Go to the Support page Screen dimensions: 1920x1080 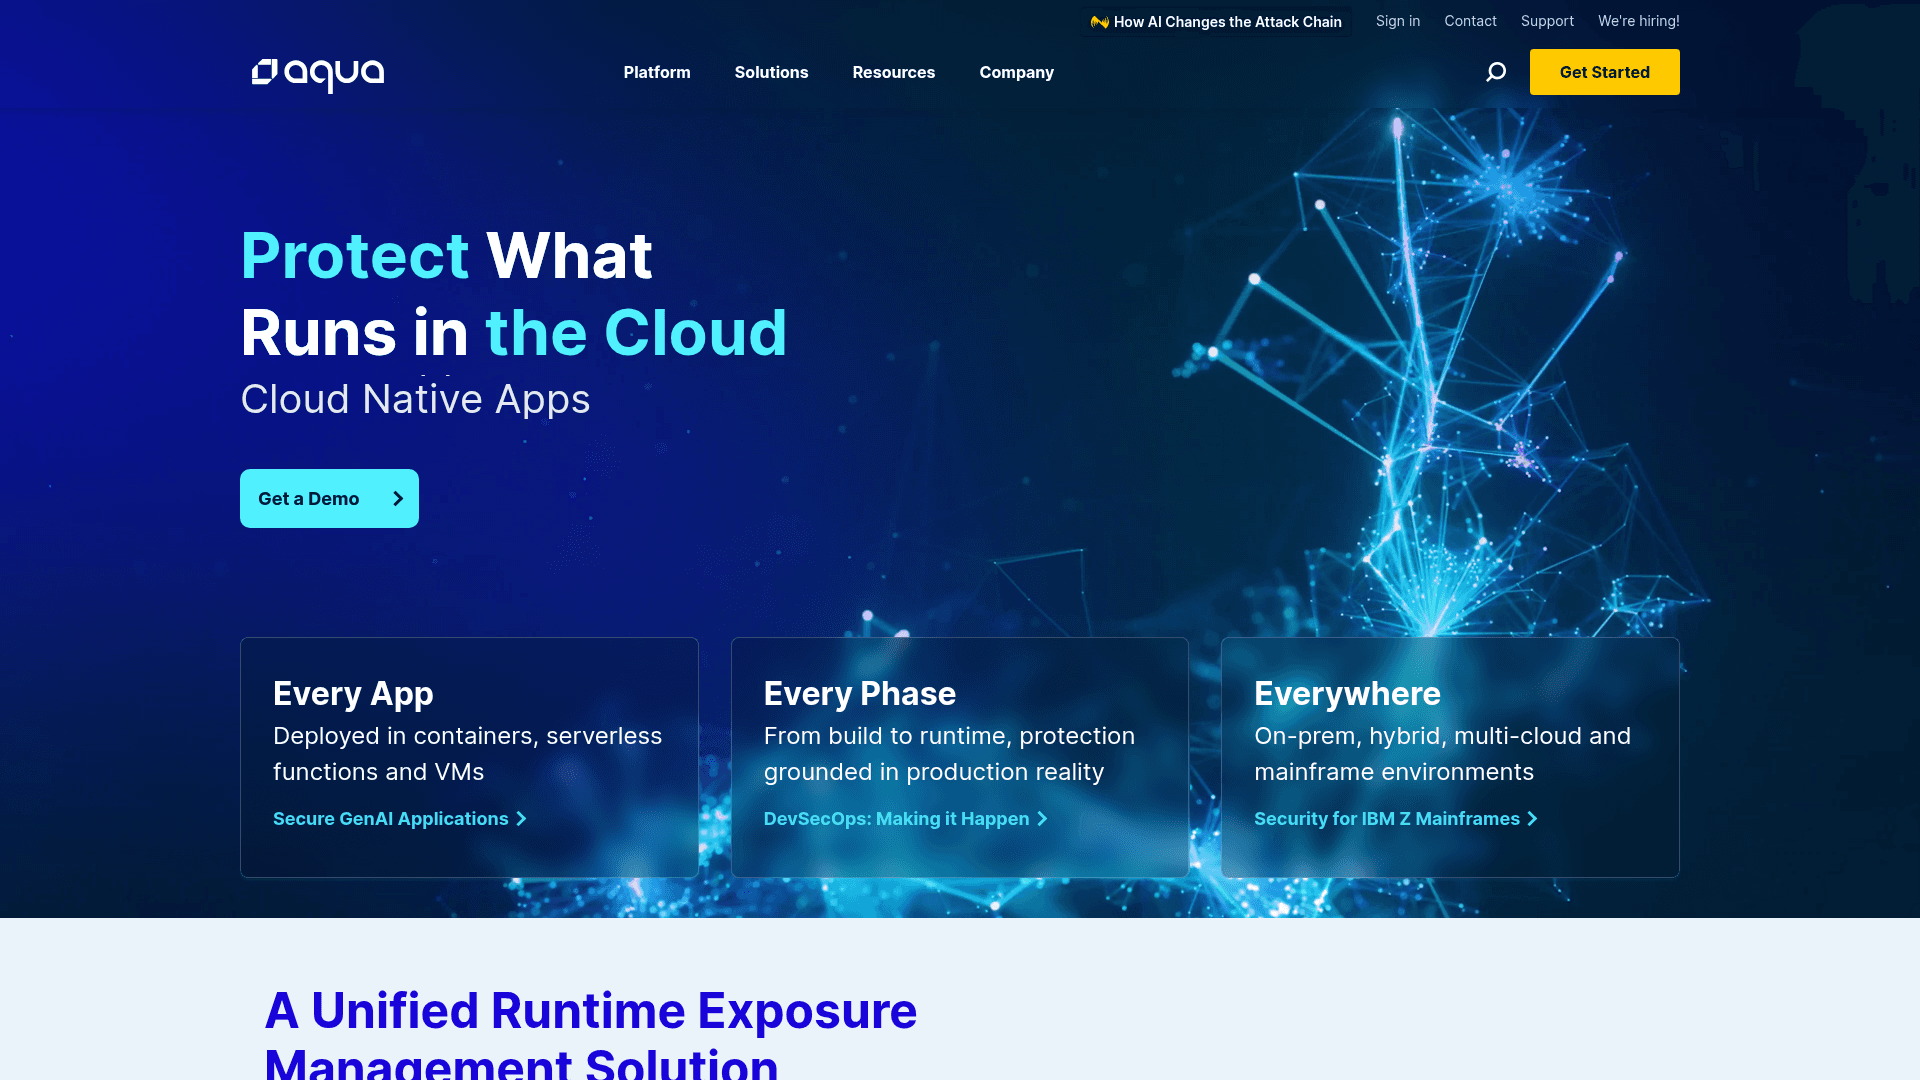click(x=1547, y=21)
